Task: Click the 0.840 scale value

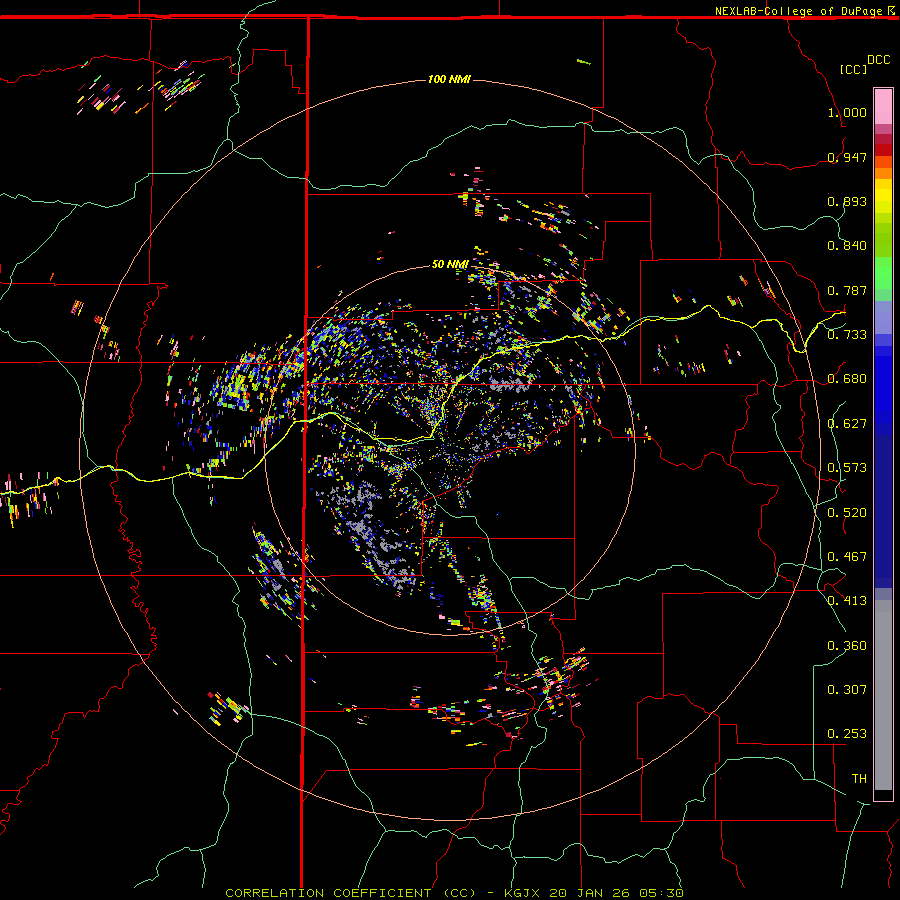Action: pos(847,246)
